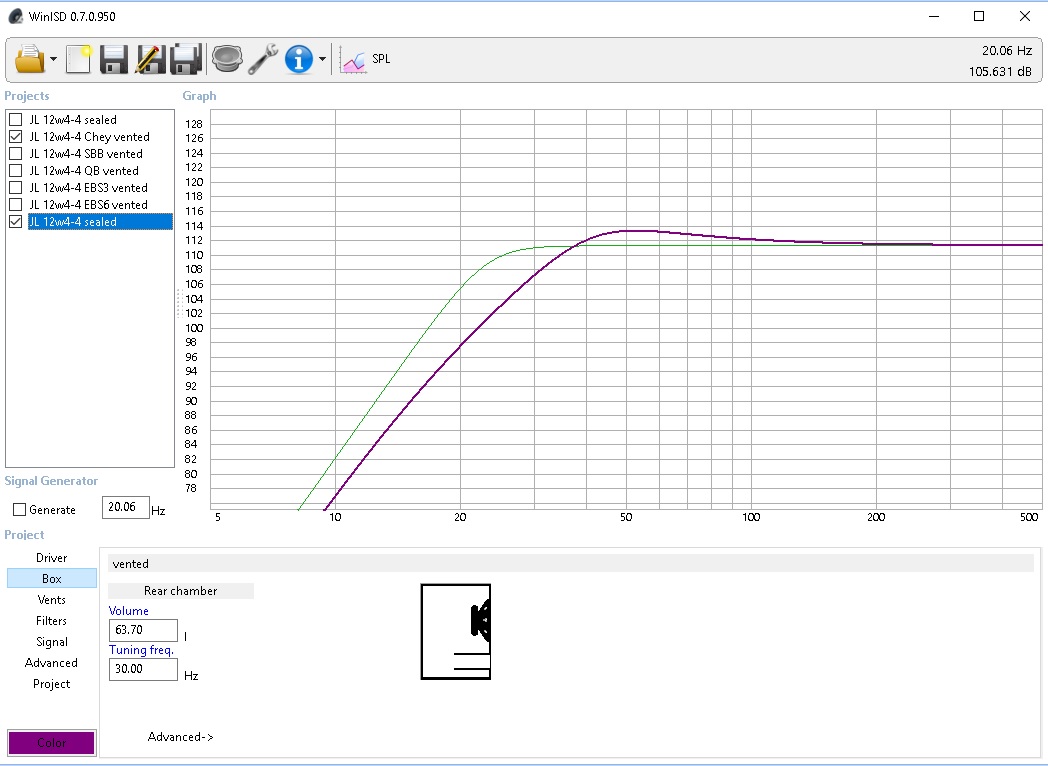Click the save-as floppy with pencil icon
The width and height of the screenshot is (1048, 766).
click(150, 59)
